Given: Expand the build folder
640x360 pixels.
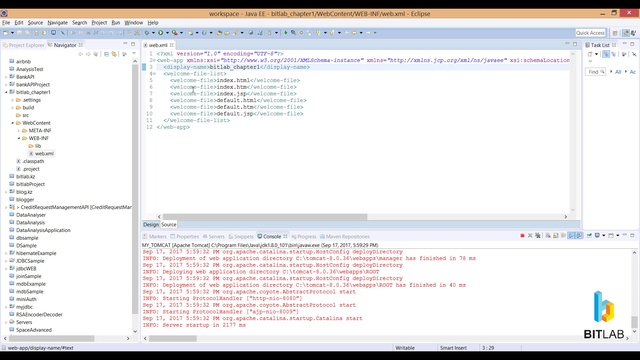Looking at the screenshot, I should click(12, 108).
